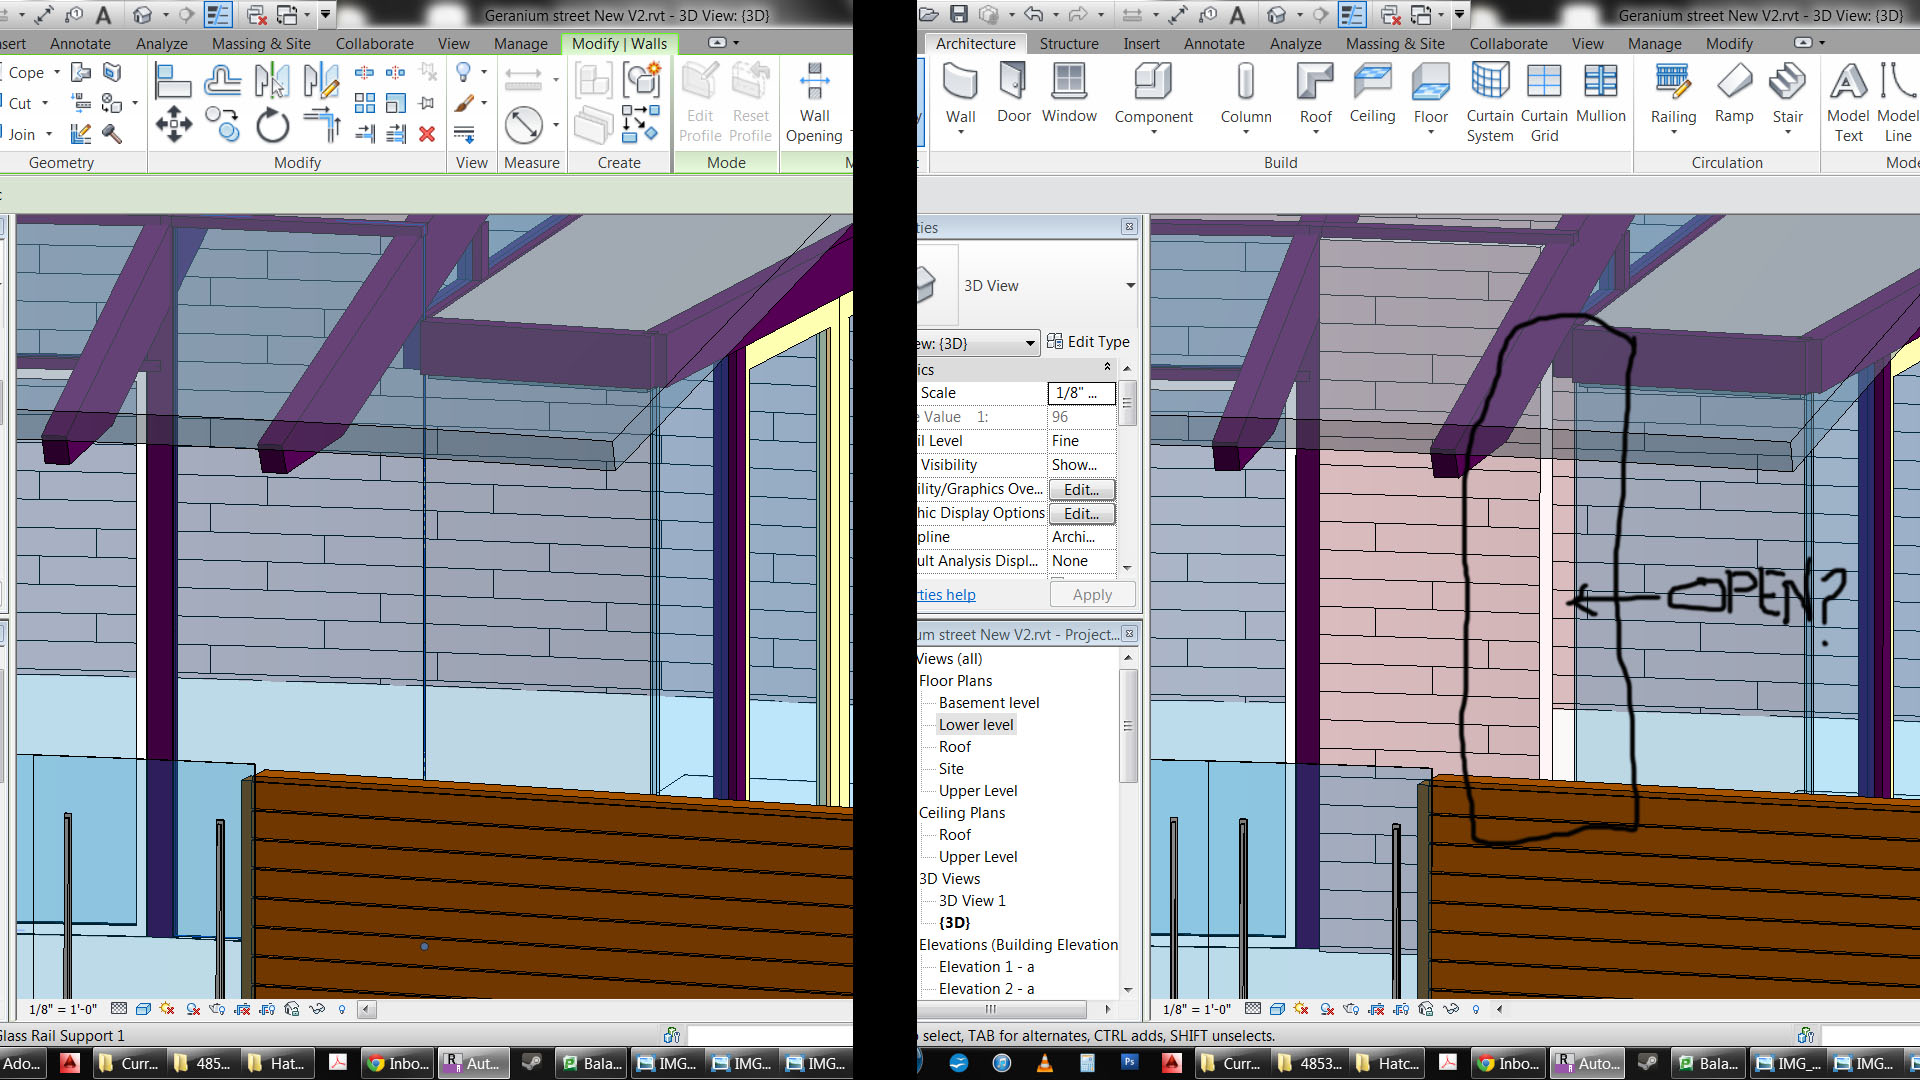Toggle reveal hidden elements lightbulb, right view

click(1475, 1009)
